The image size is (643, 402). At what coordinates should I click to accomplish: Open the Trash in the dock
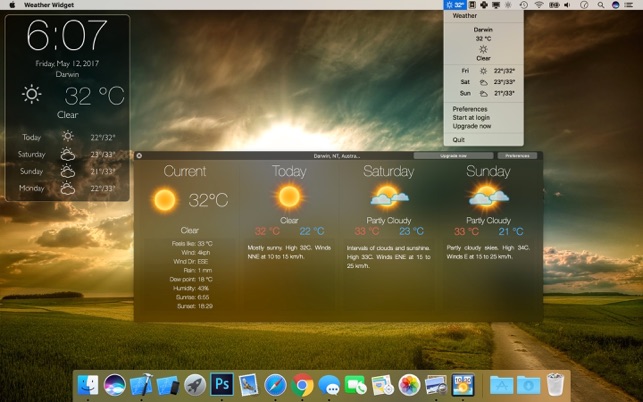[x=555, y=384]
